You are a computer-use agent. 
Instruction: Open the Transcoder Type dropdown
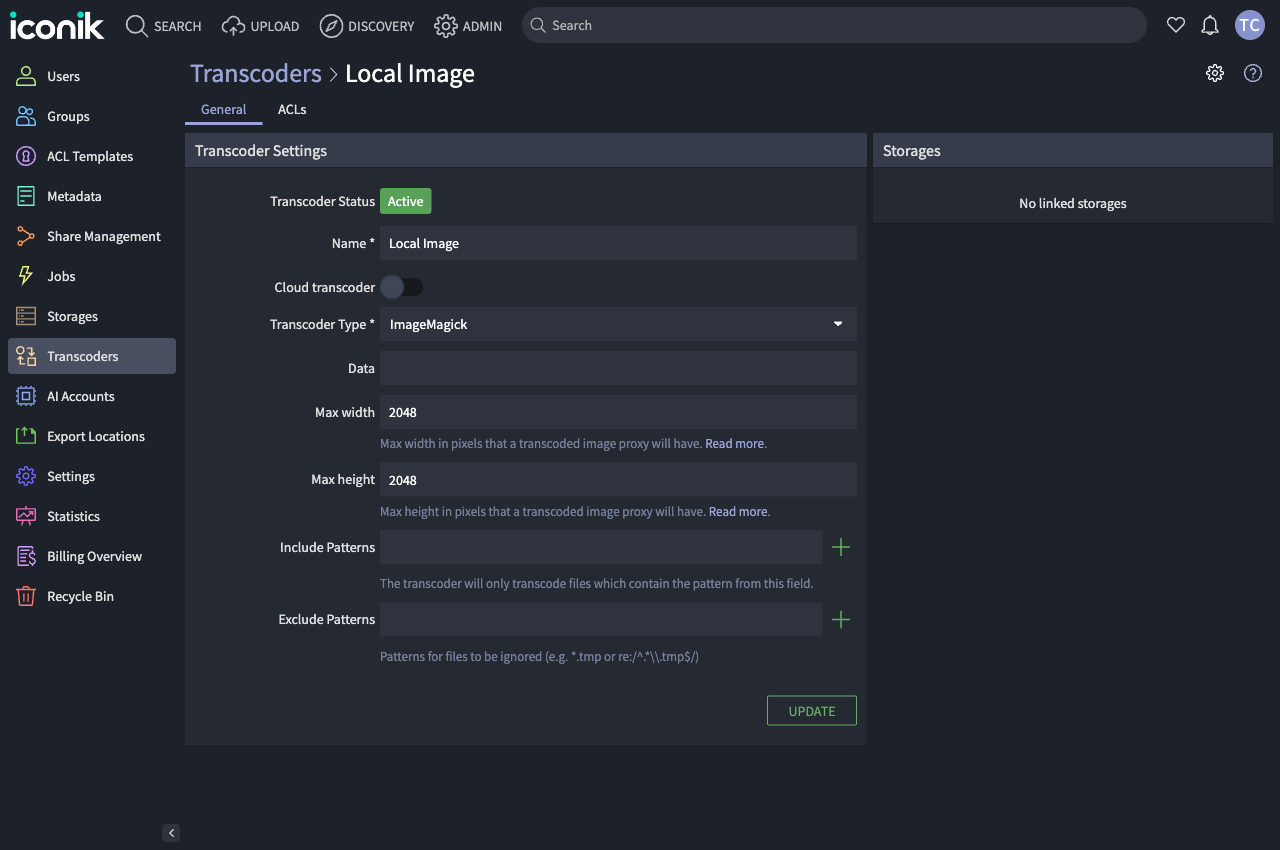[618, 324]
